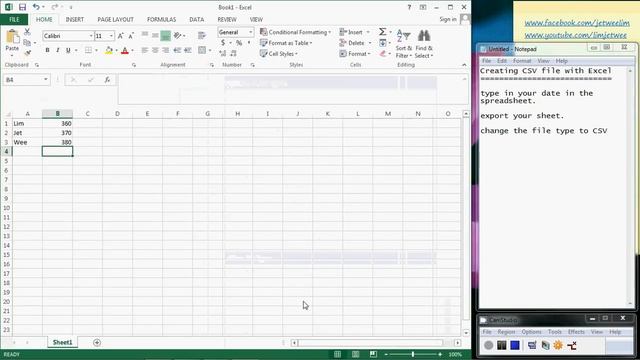The width and height of the screenshot is (640, 360).
Task: Select the Sheet1 worksheet tab
Action: pos(62,342)
